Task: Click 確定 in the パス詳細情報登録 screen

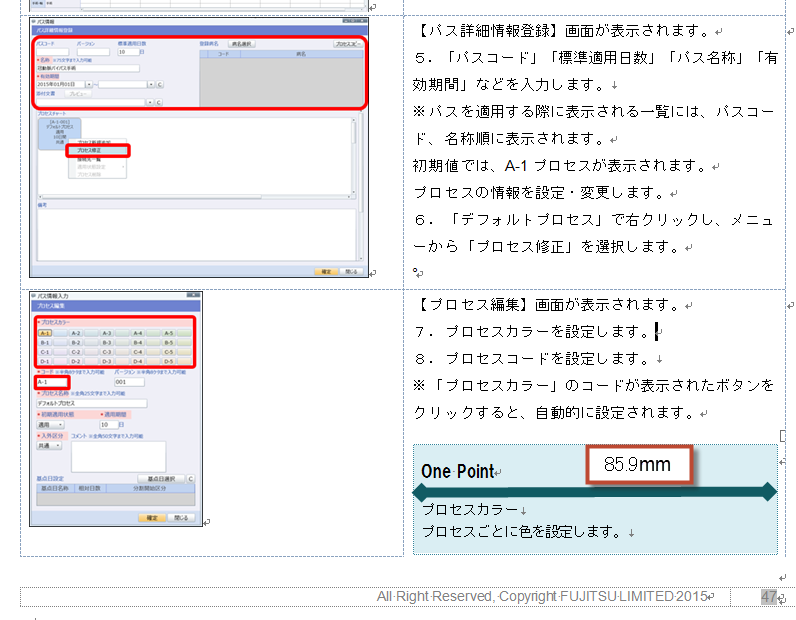Action: (x=325, y=271)
